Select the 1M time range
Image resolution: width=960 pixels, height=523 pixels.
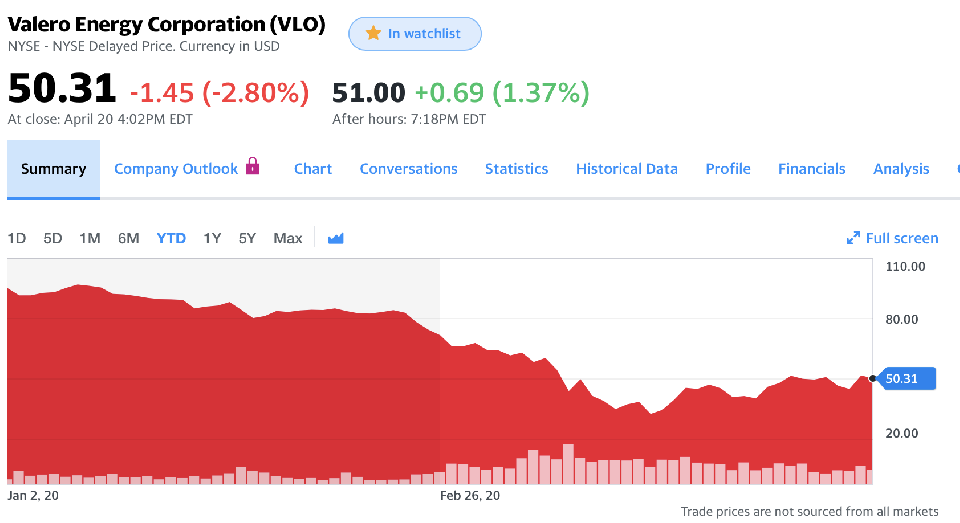[x=90, y=238]
